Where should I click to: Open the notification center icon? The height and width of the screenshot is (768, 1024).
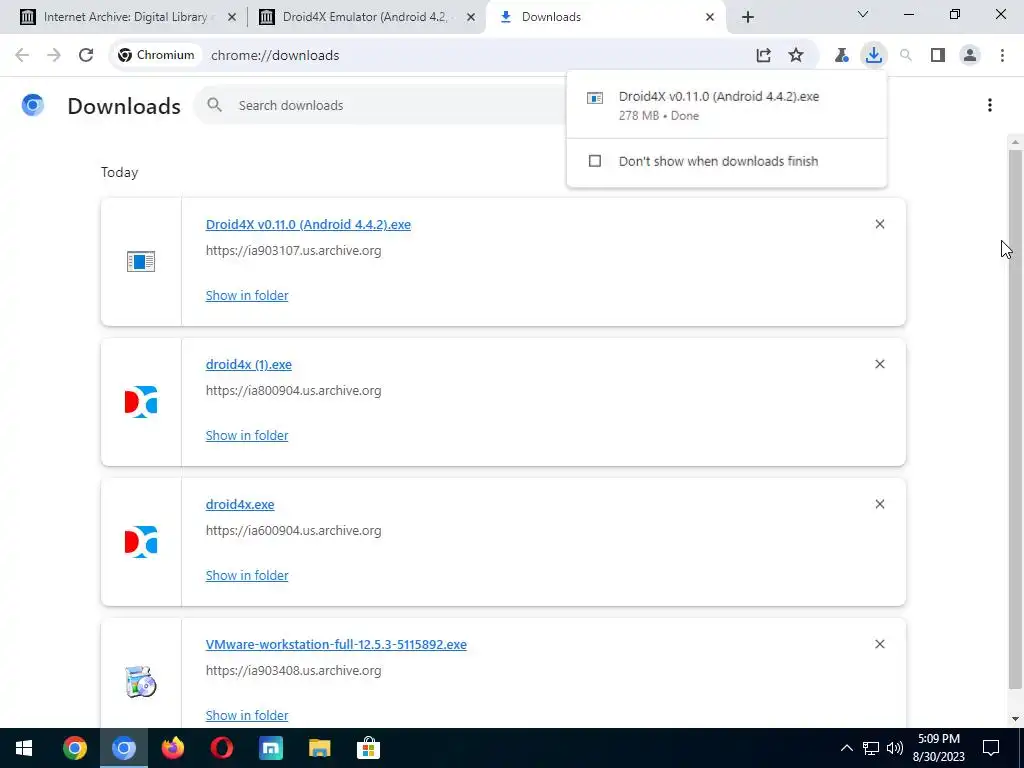[991, 748]
